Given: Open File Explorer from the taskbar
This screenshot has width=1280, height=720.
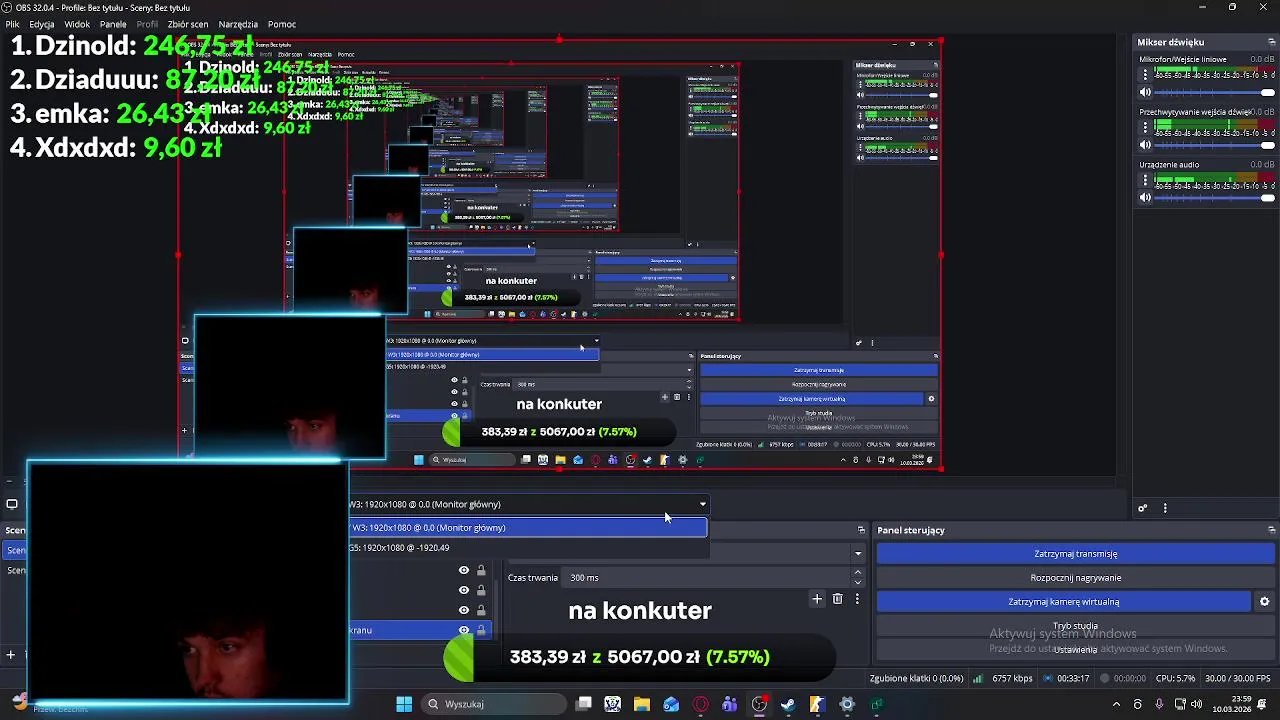Looking at the screenshot, I should [642, 704].
